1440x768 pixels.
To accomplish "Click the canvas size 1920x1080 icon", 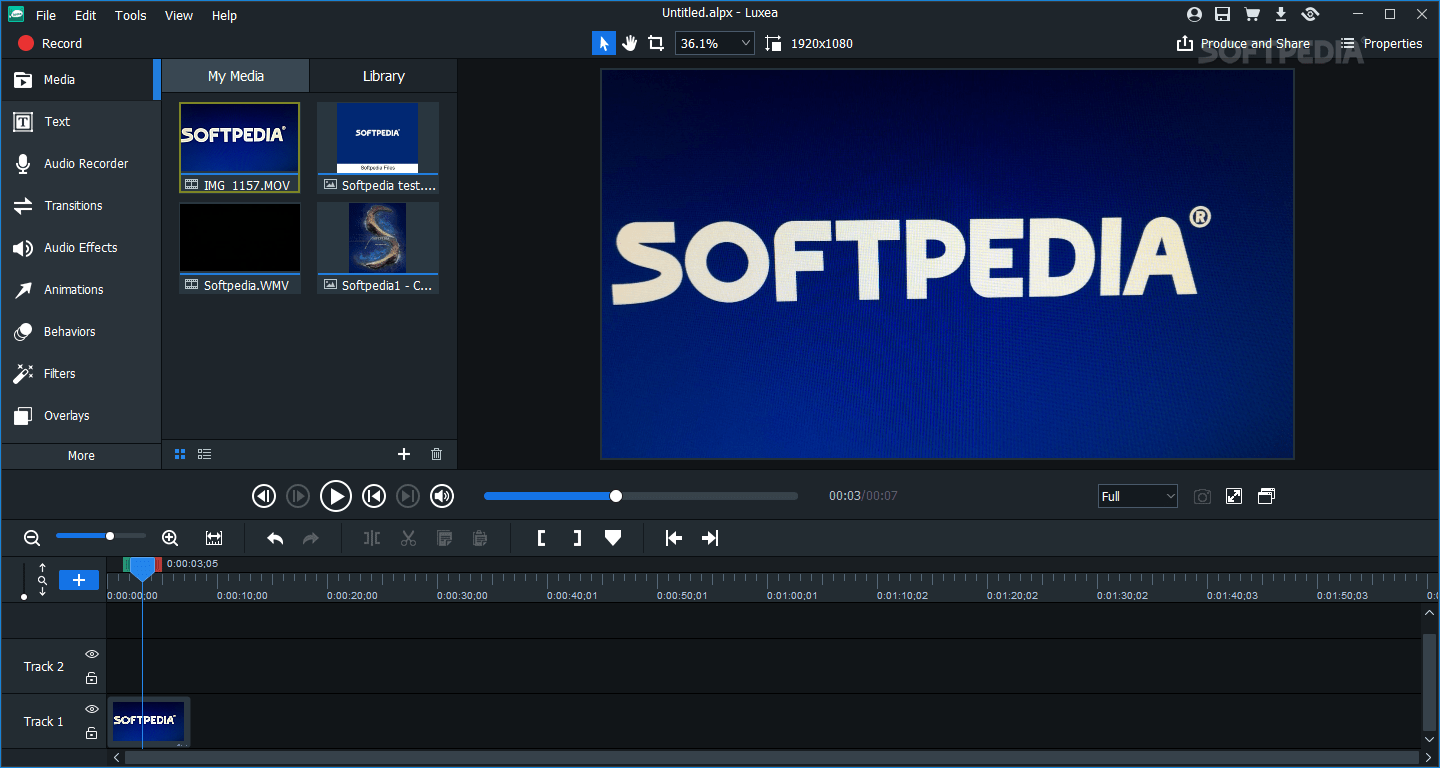I will point(773,43).
